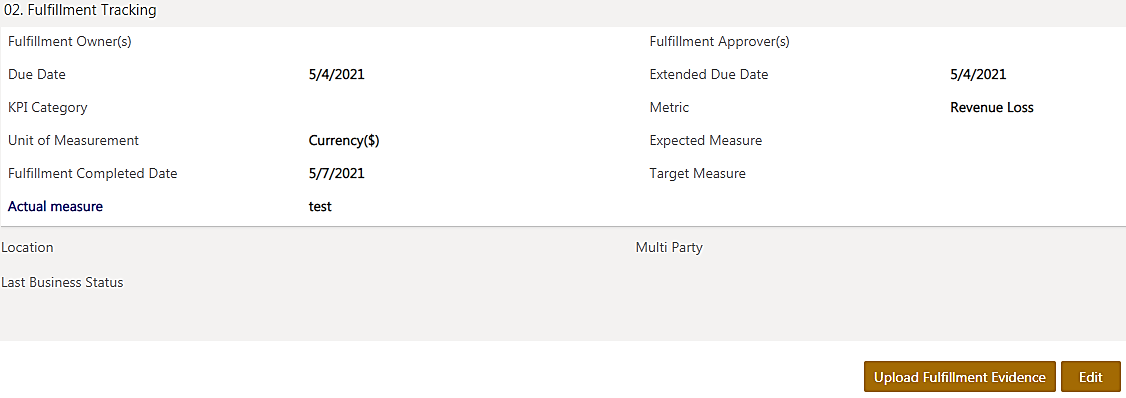
Task: Click the KPI Category label
Action: [47, 108]
